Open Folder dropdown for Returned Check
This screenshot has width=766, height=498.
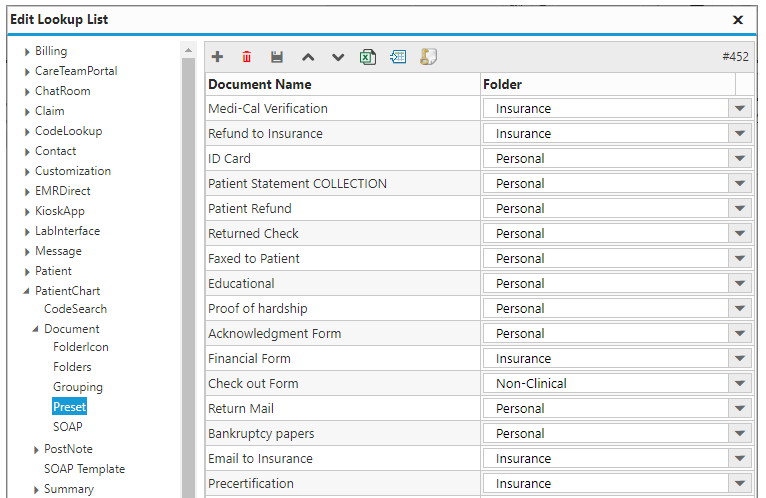coord(740,234)
